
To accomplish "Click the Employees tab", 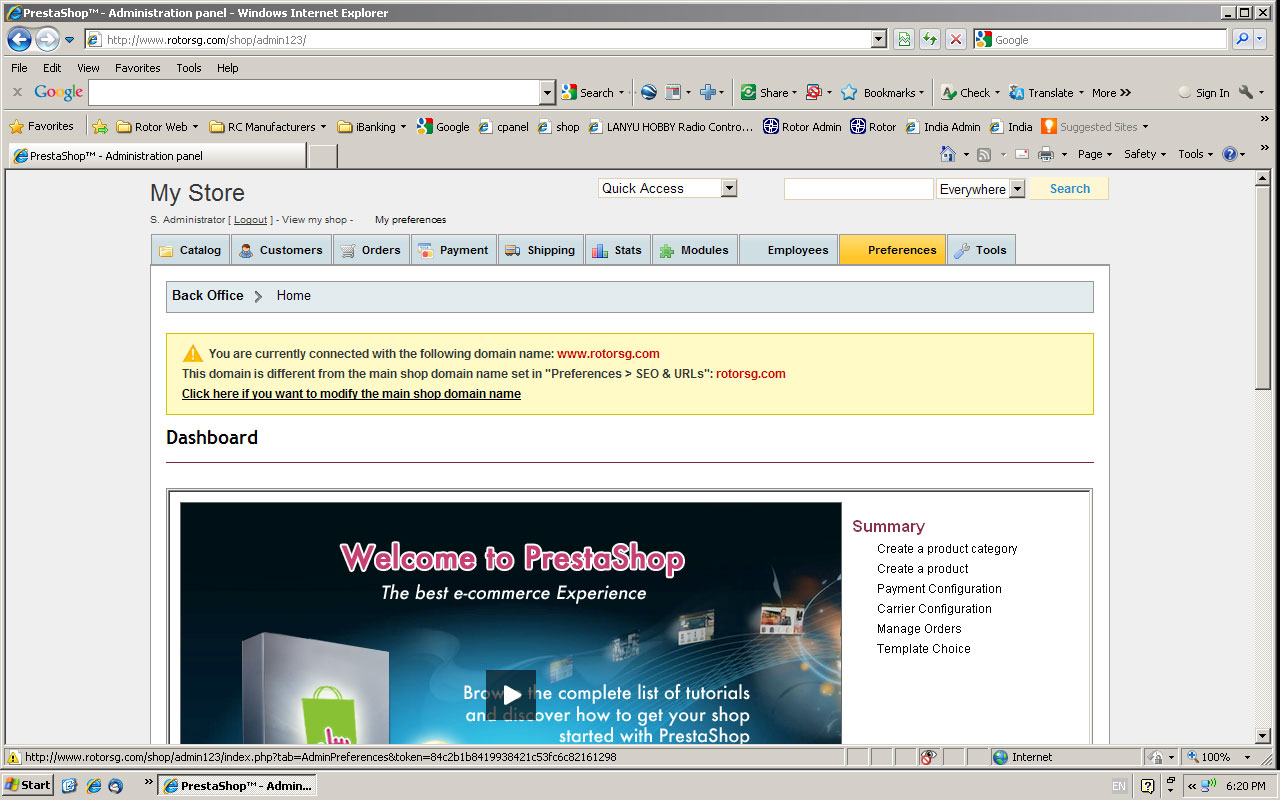I will pyautogui.click(x=788, y=250).
